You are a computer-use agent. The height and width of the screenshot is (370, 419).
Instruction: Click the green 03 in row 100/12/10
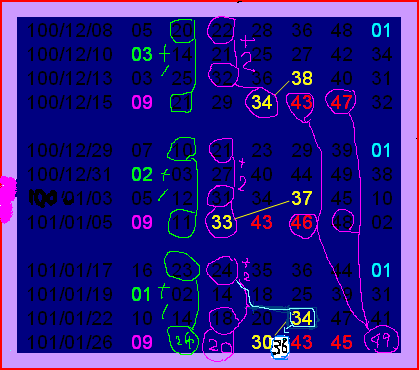(x=142, y=54)
